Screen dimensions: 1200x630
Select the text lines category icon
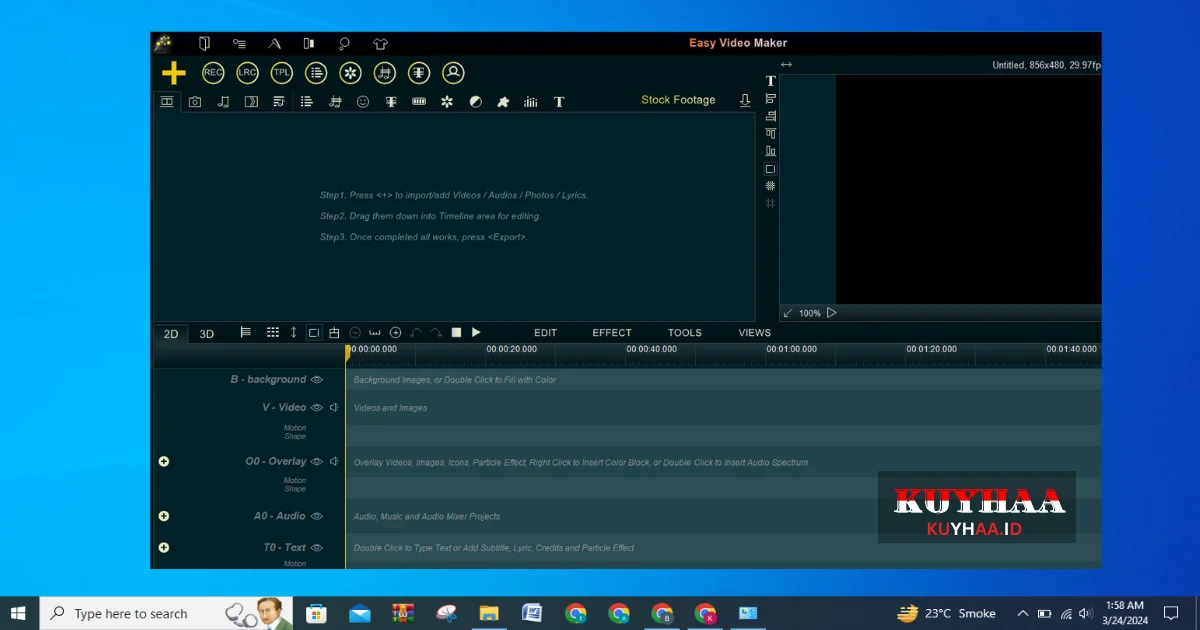point(307,101)
